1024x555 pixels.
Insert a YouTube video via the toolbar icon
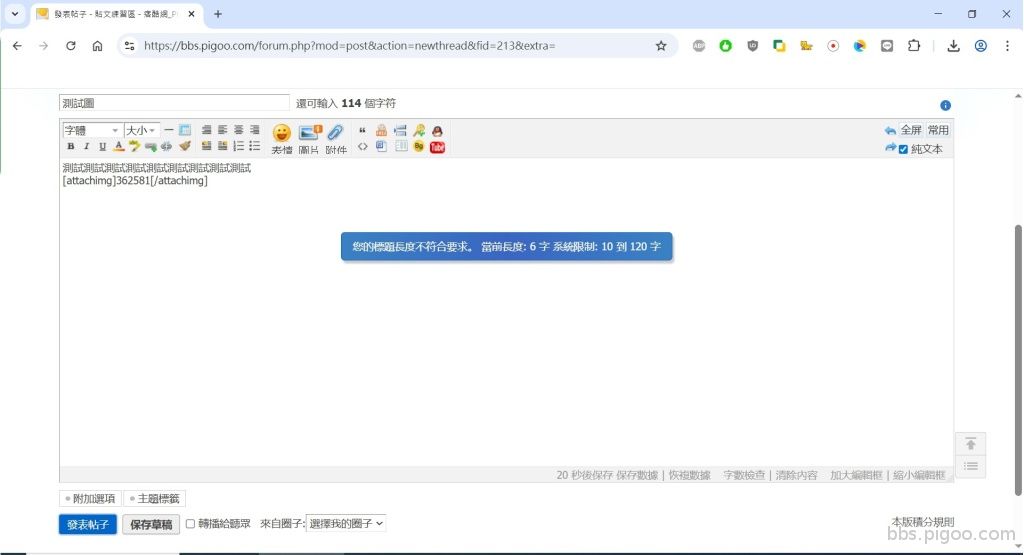coord(437,147)
